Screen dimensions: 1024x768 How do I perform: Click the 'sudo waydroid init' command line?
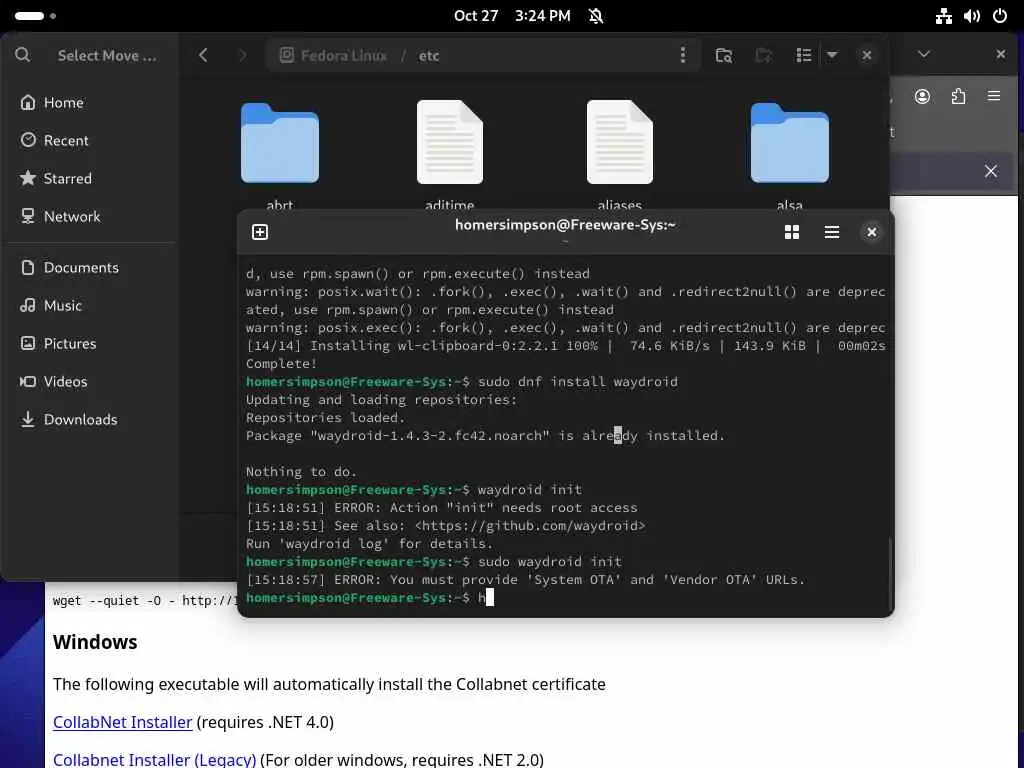[550, 562]
